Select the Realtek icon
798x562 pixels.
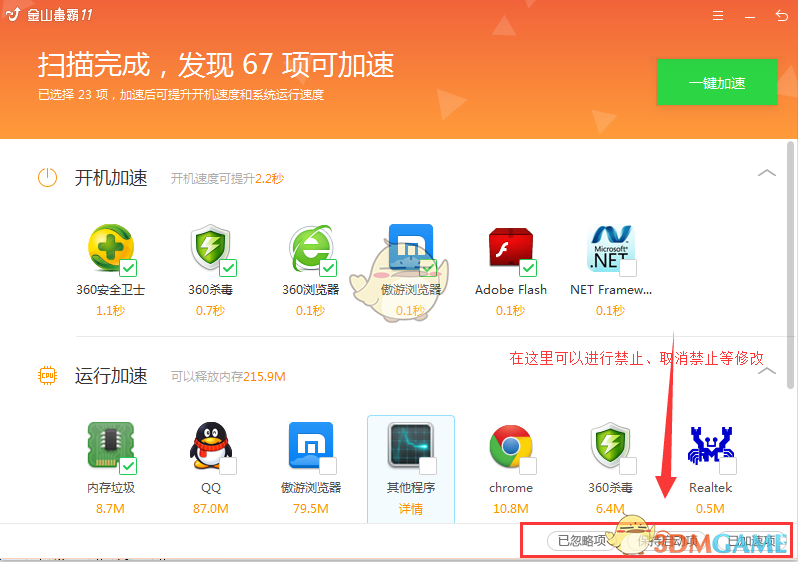pyautogui.click(x=711, y=447)
